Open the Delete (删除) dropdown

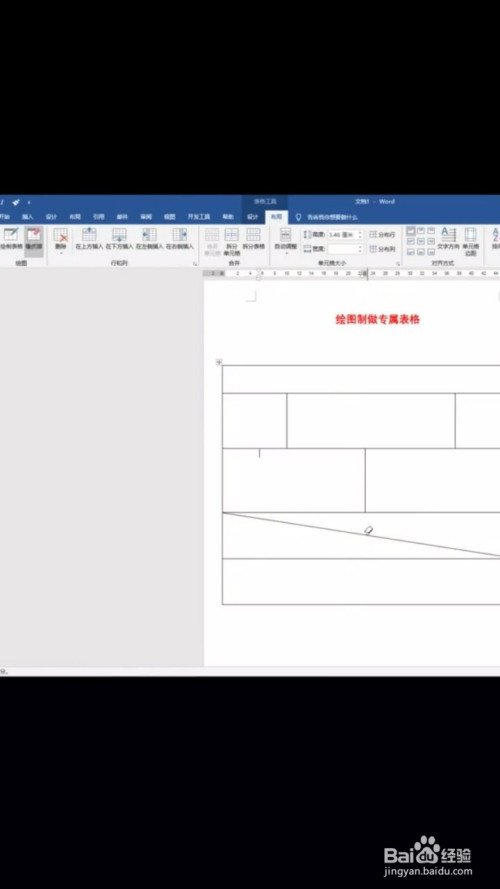tap(61, 240)
